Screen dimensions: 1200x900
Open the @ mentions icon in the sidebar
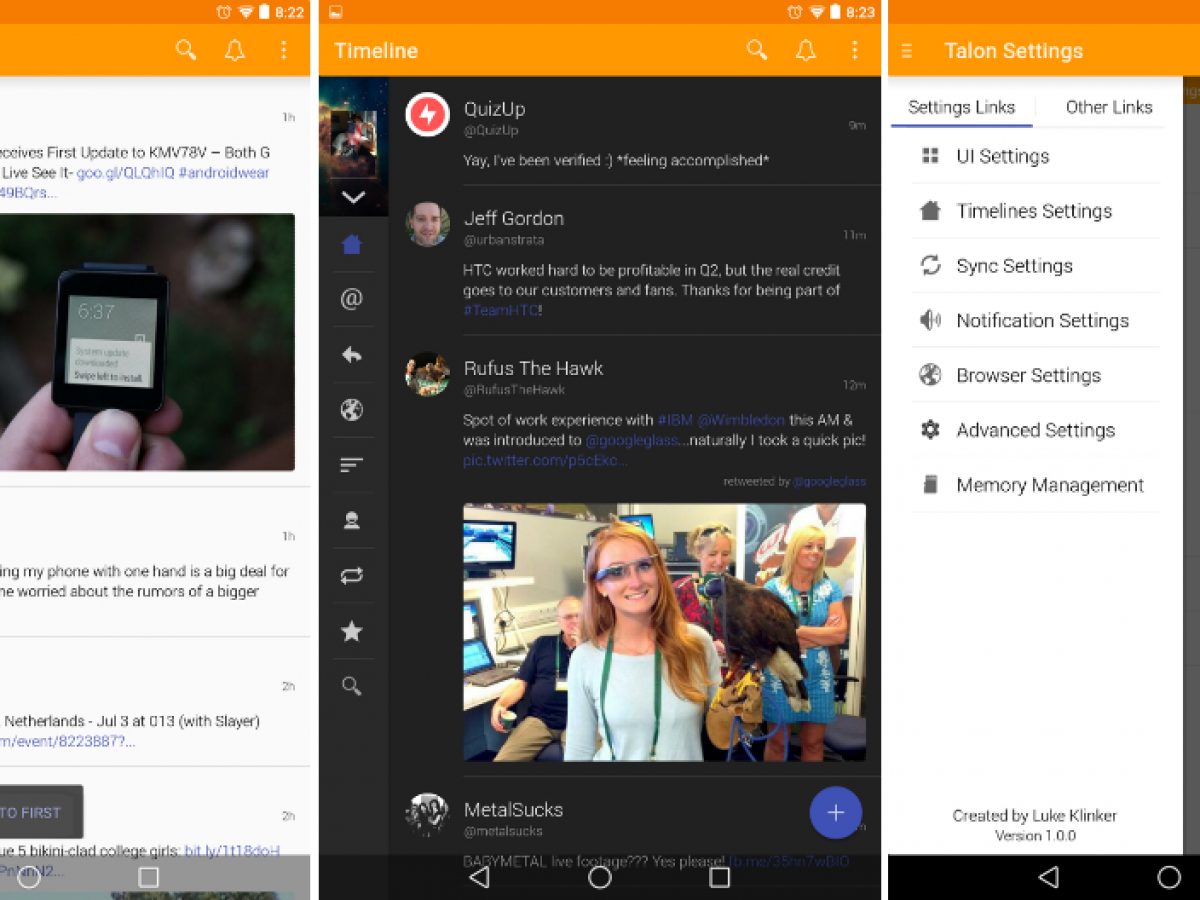[352, 300]
